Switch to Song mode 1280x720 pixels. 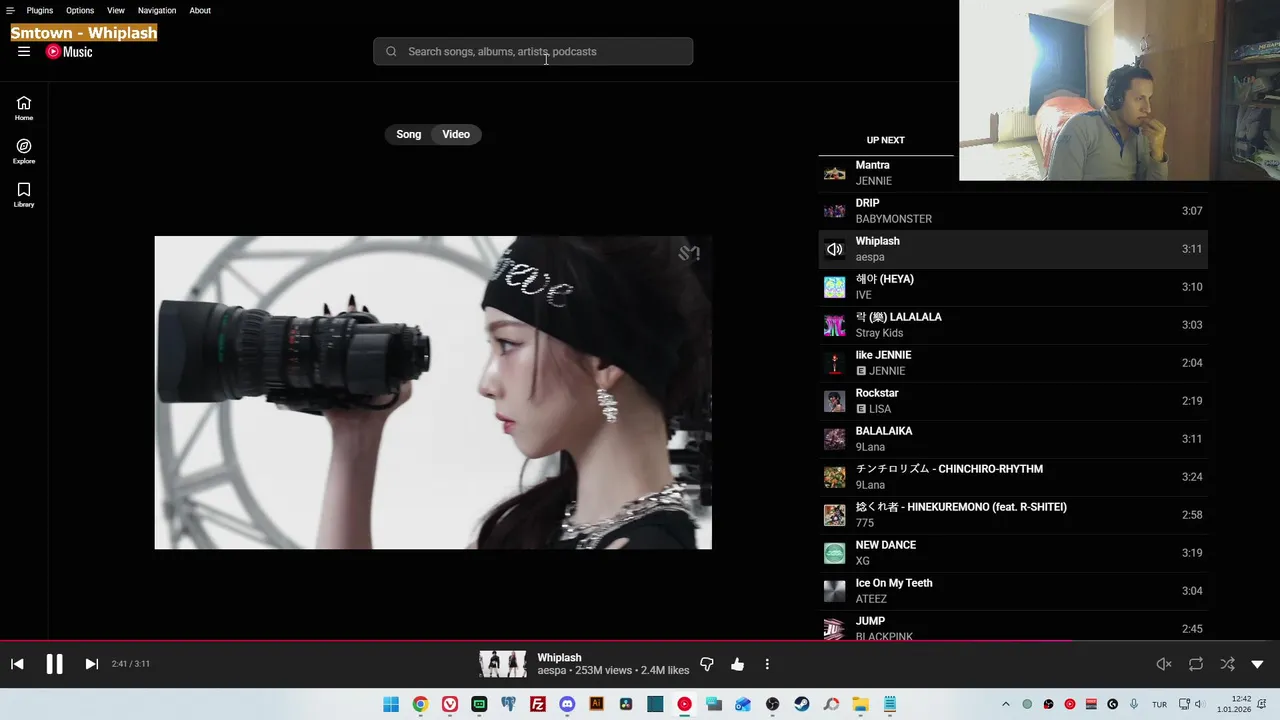pos(409,134)
